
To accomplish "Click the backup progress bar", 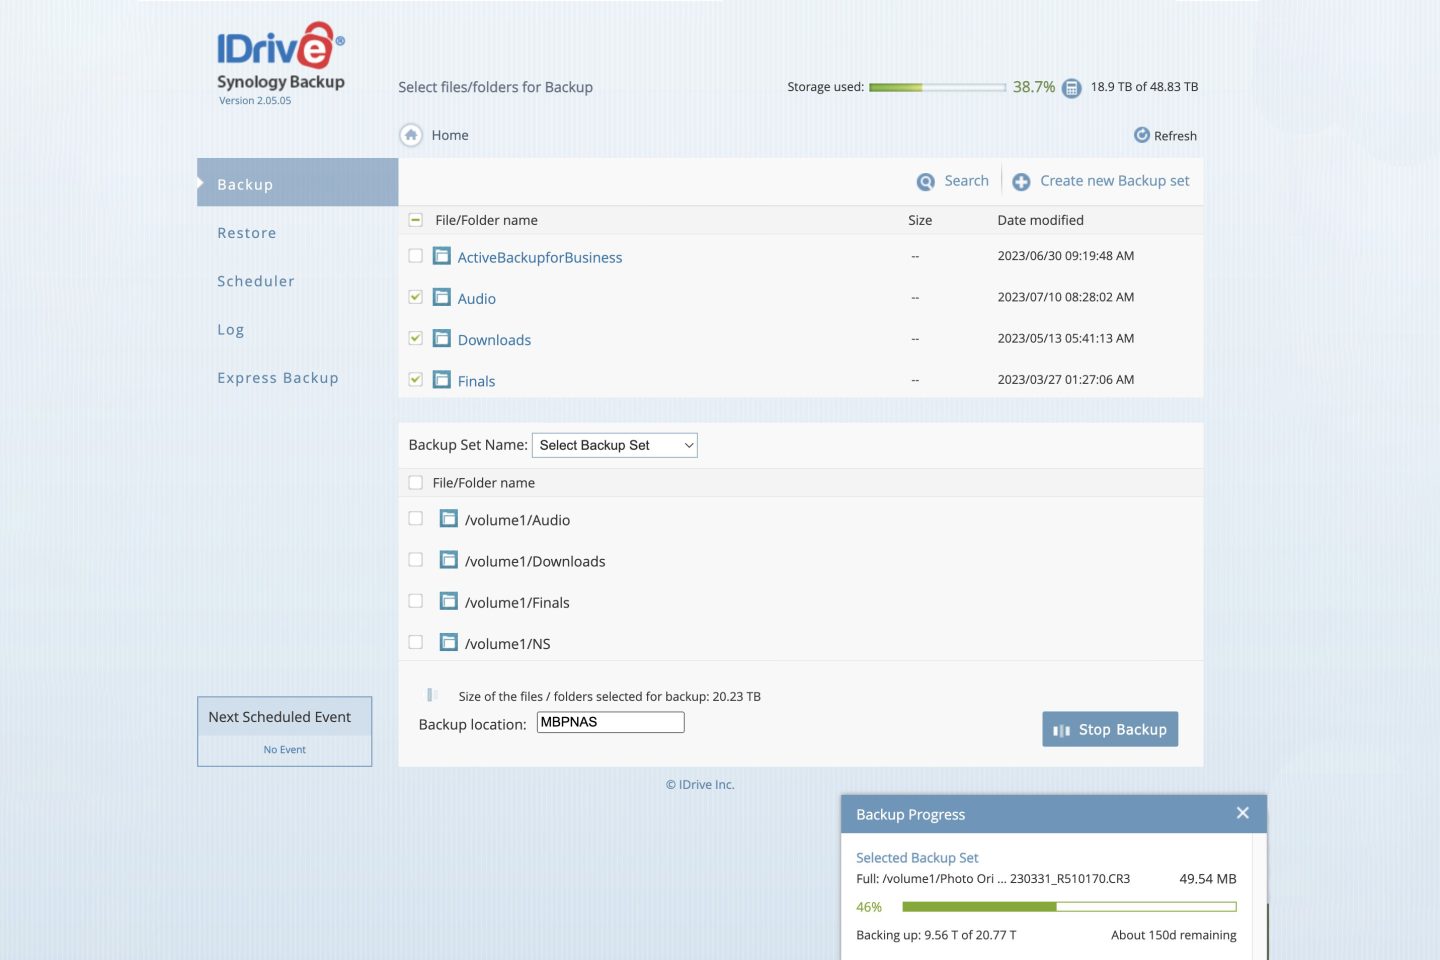I will [x=1068, y=907].
